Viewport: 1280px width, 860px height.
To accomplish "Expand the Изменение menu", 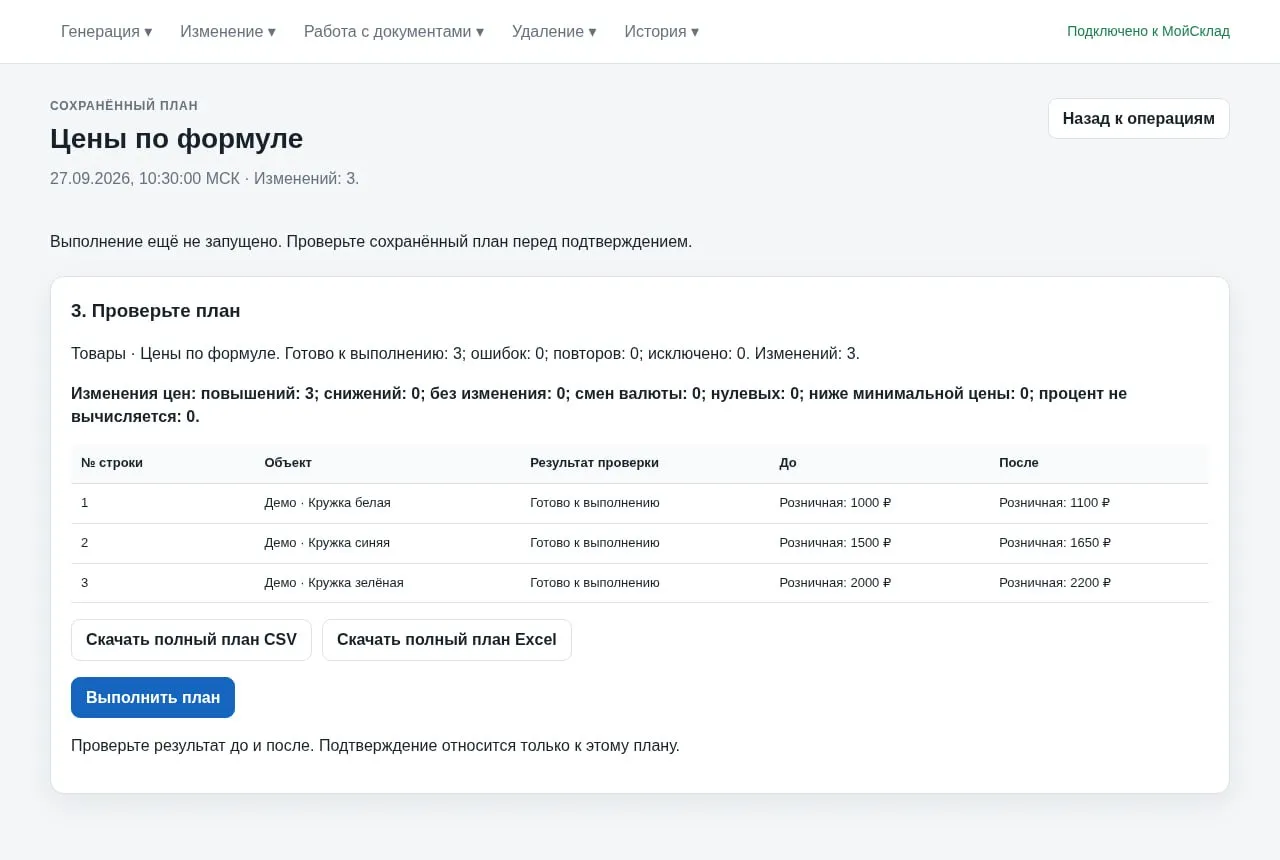I will pyautogui.click(x=228, y=31).
